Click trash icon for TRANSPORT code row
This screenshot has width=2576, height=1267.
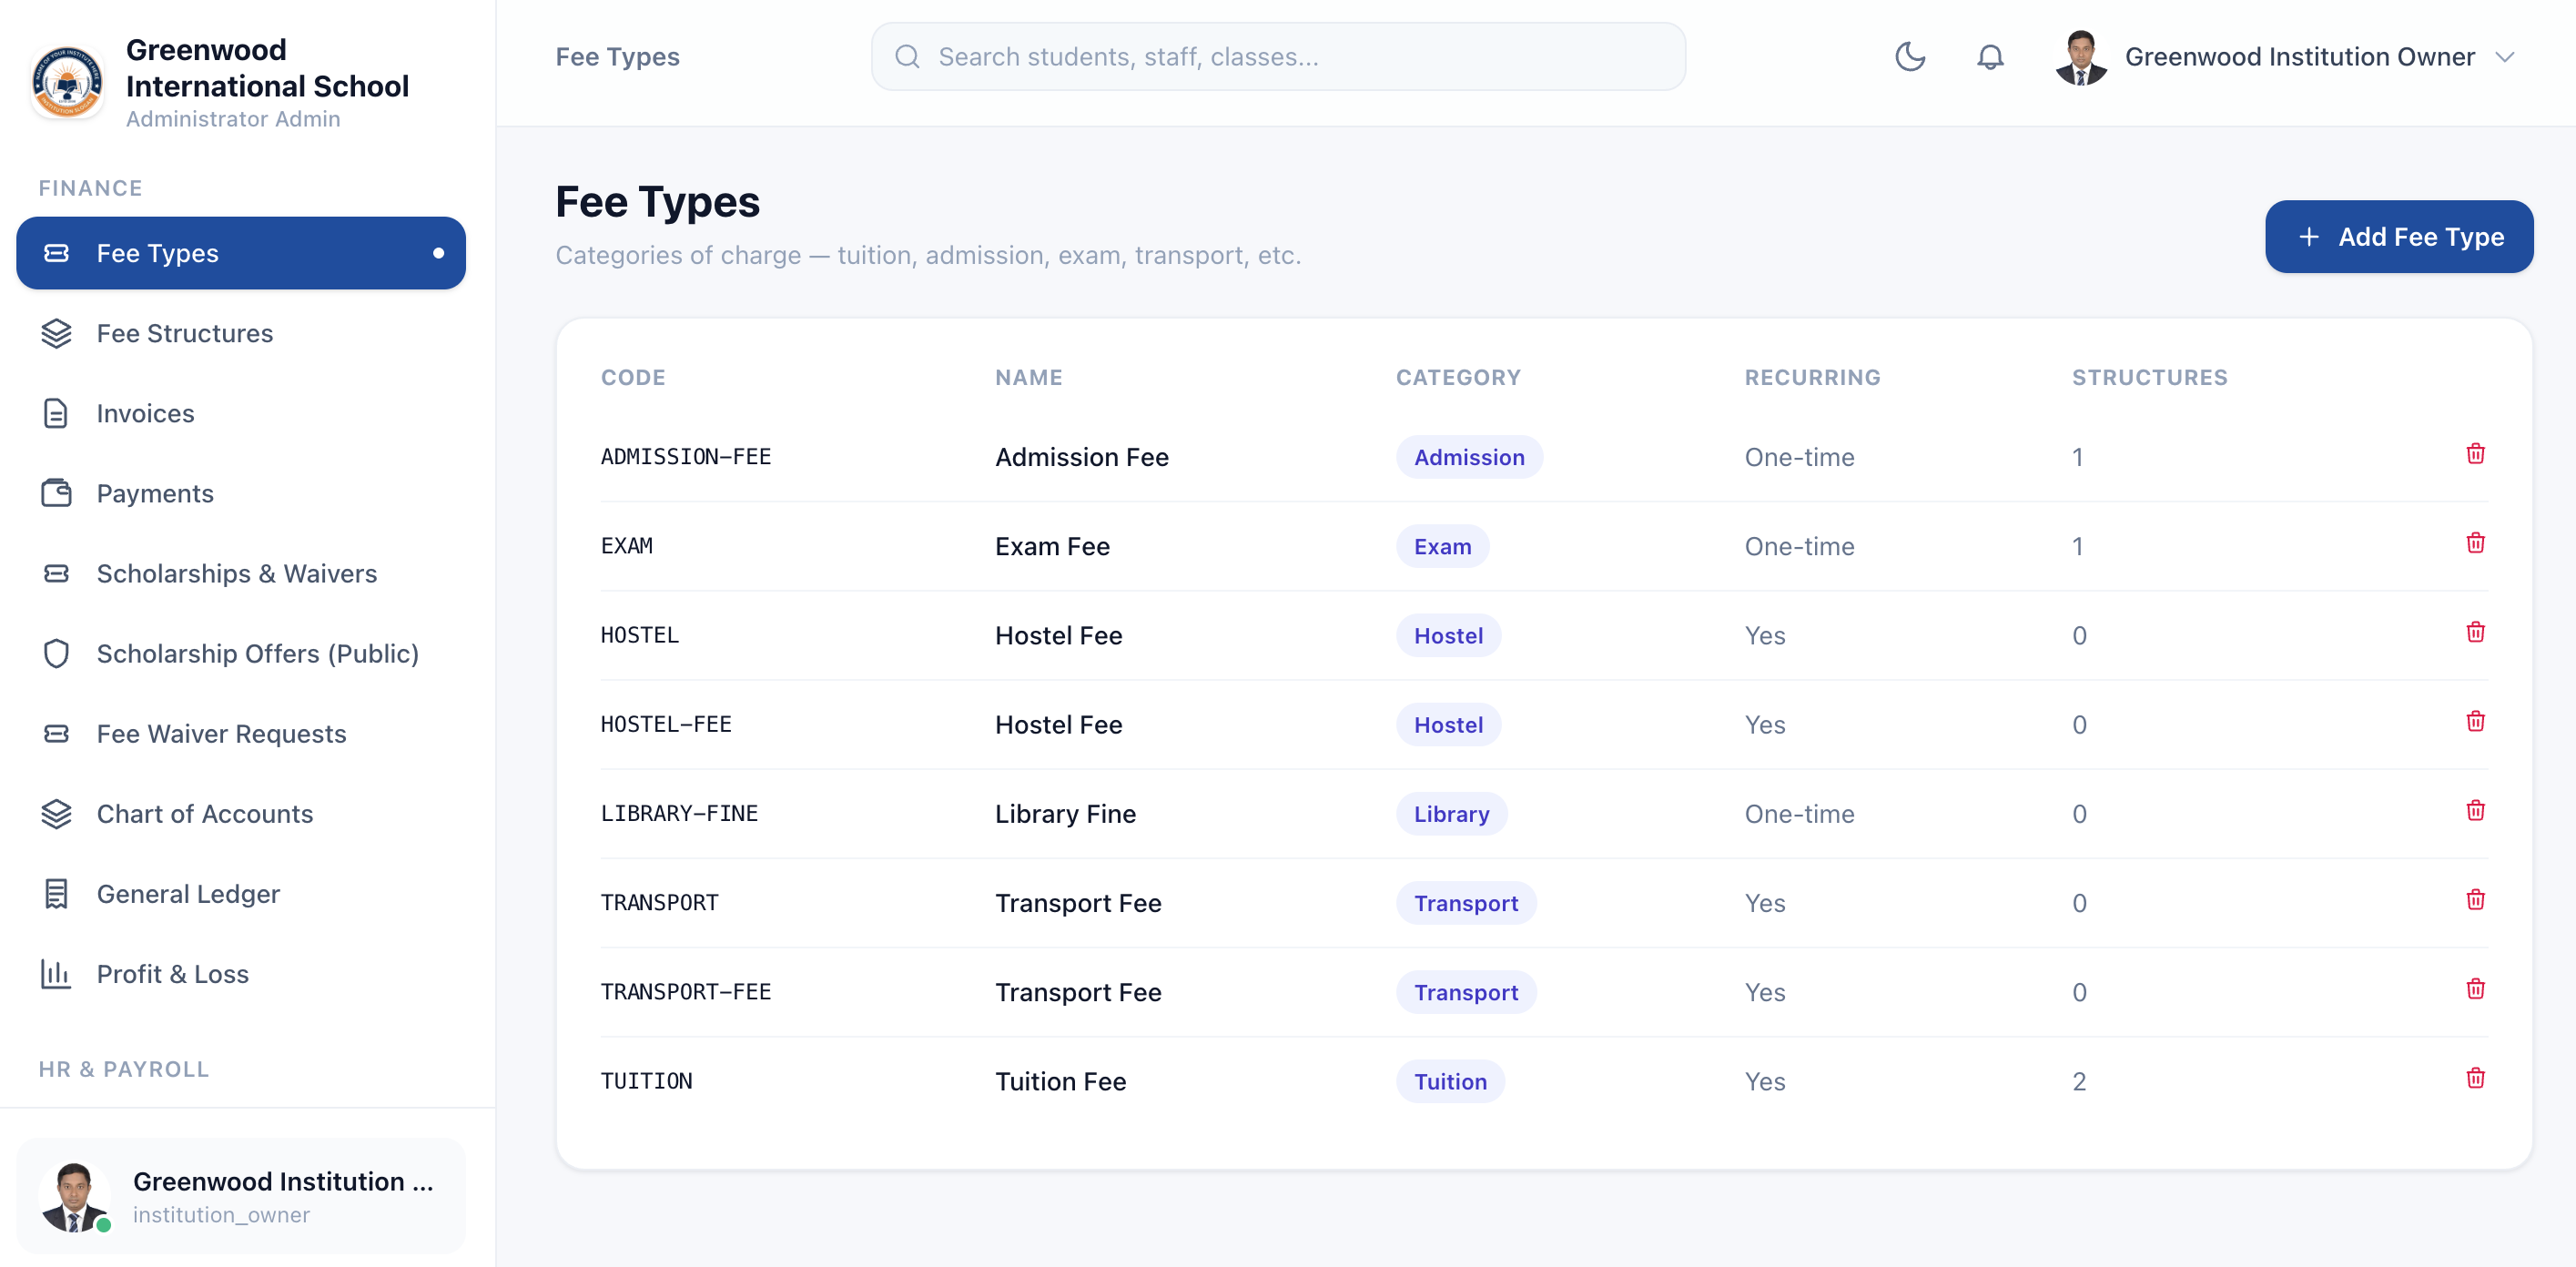2475,900
